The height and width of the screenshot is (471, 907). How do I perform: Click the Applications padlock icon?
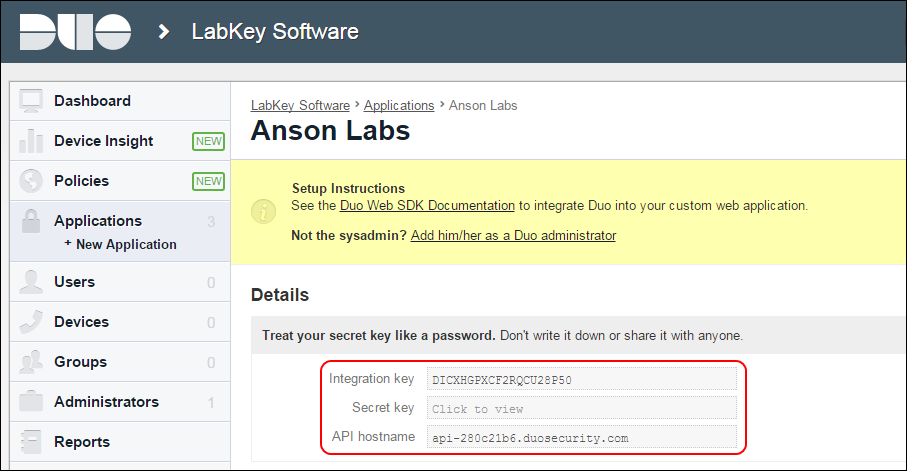(x=31, y=221)
